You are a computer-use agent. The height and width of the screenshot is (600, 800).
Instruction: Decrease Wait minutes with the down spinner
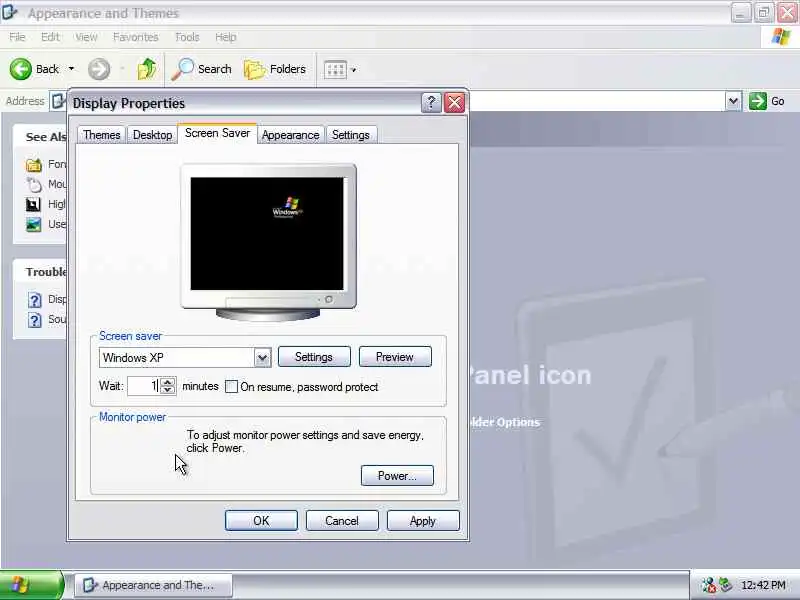168,390
